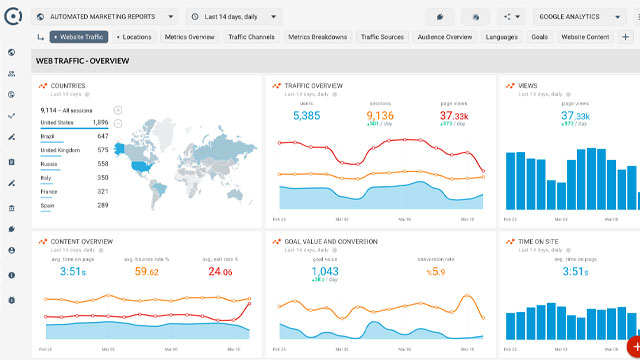Switch to the Audience Overview tab
Viewport: 640px width, 360px height.
pos(445,37)
